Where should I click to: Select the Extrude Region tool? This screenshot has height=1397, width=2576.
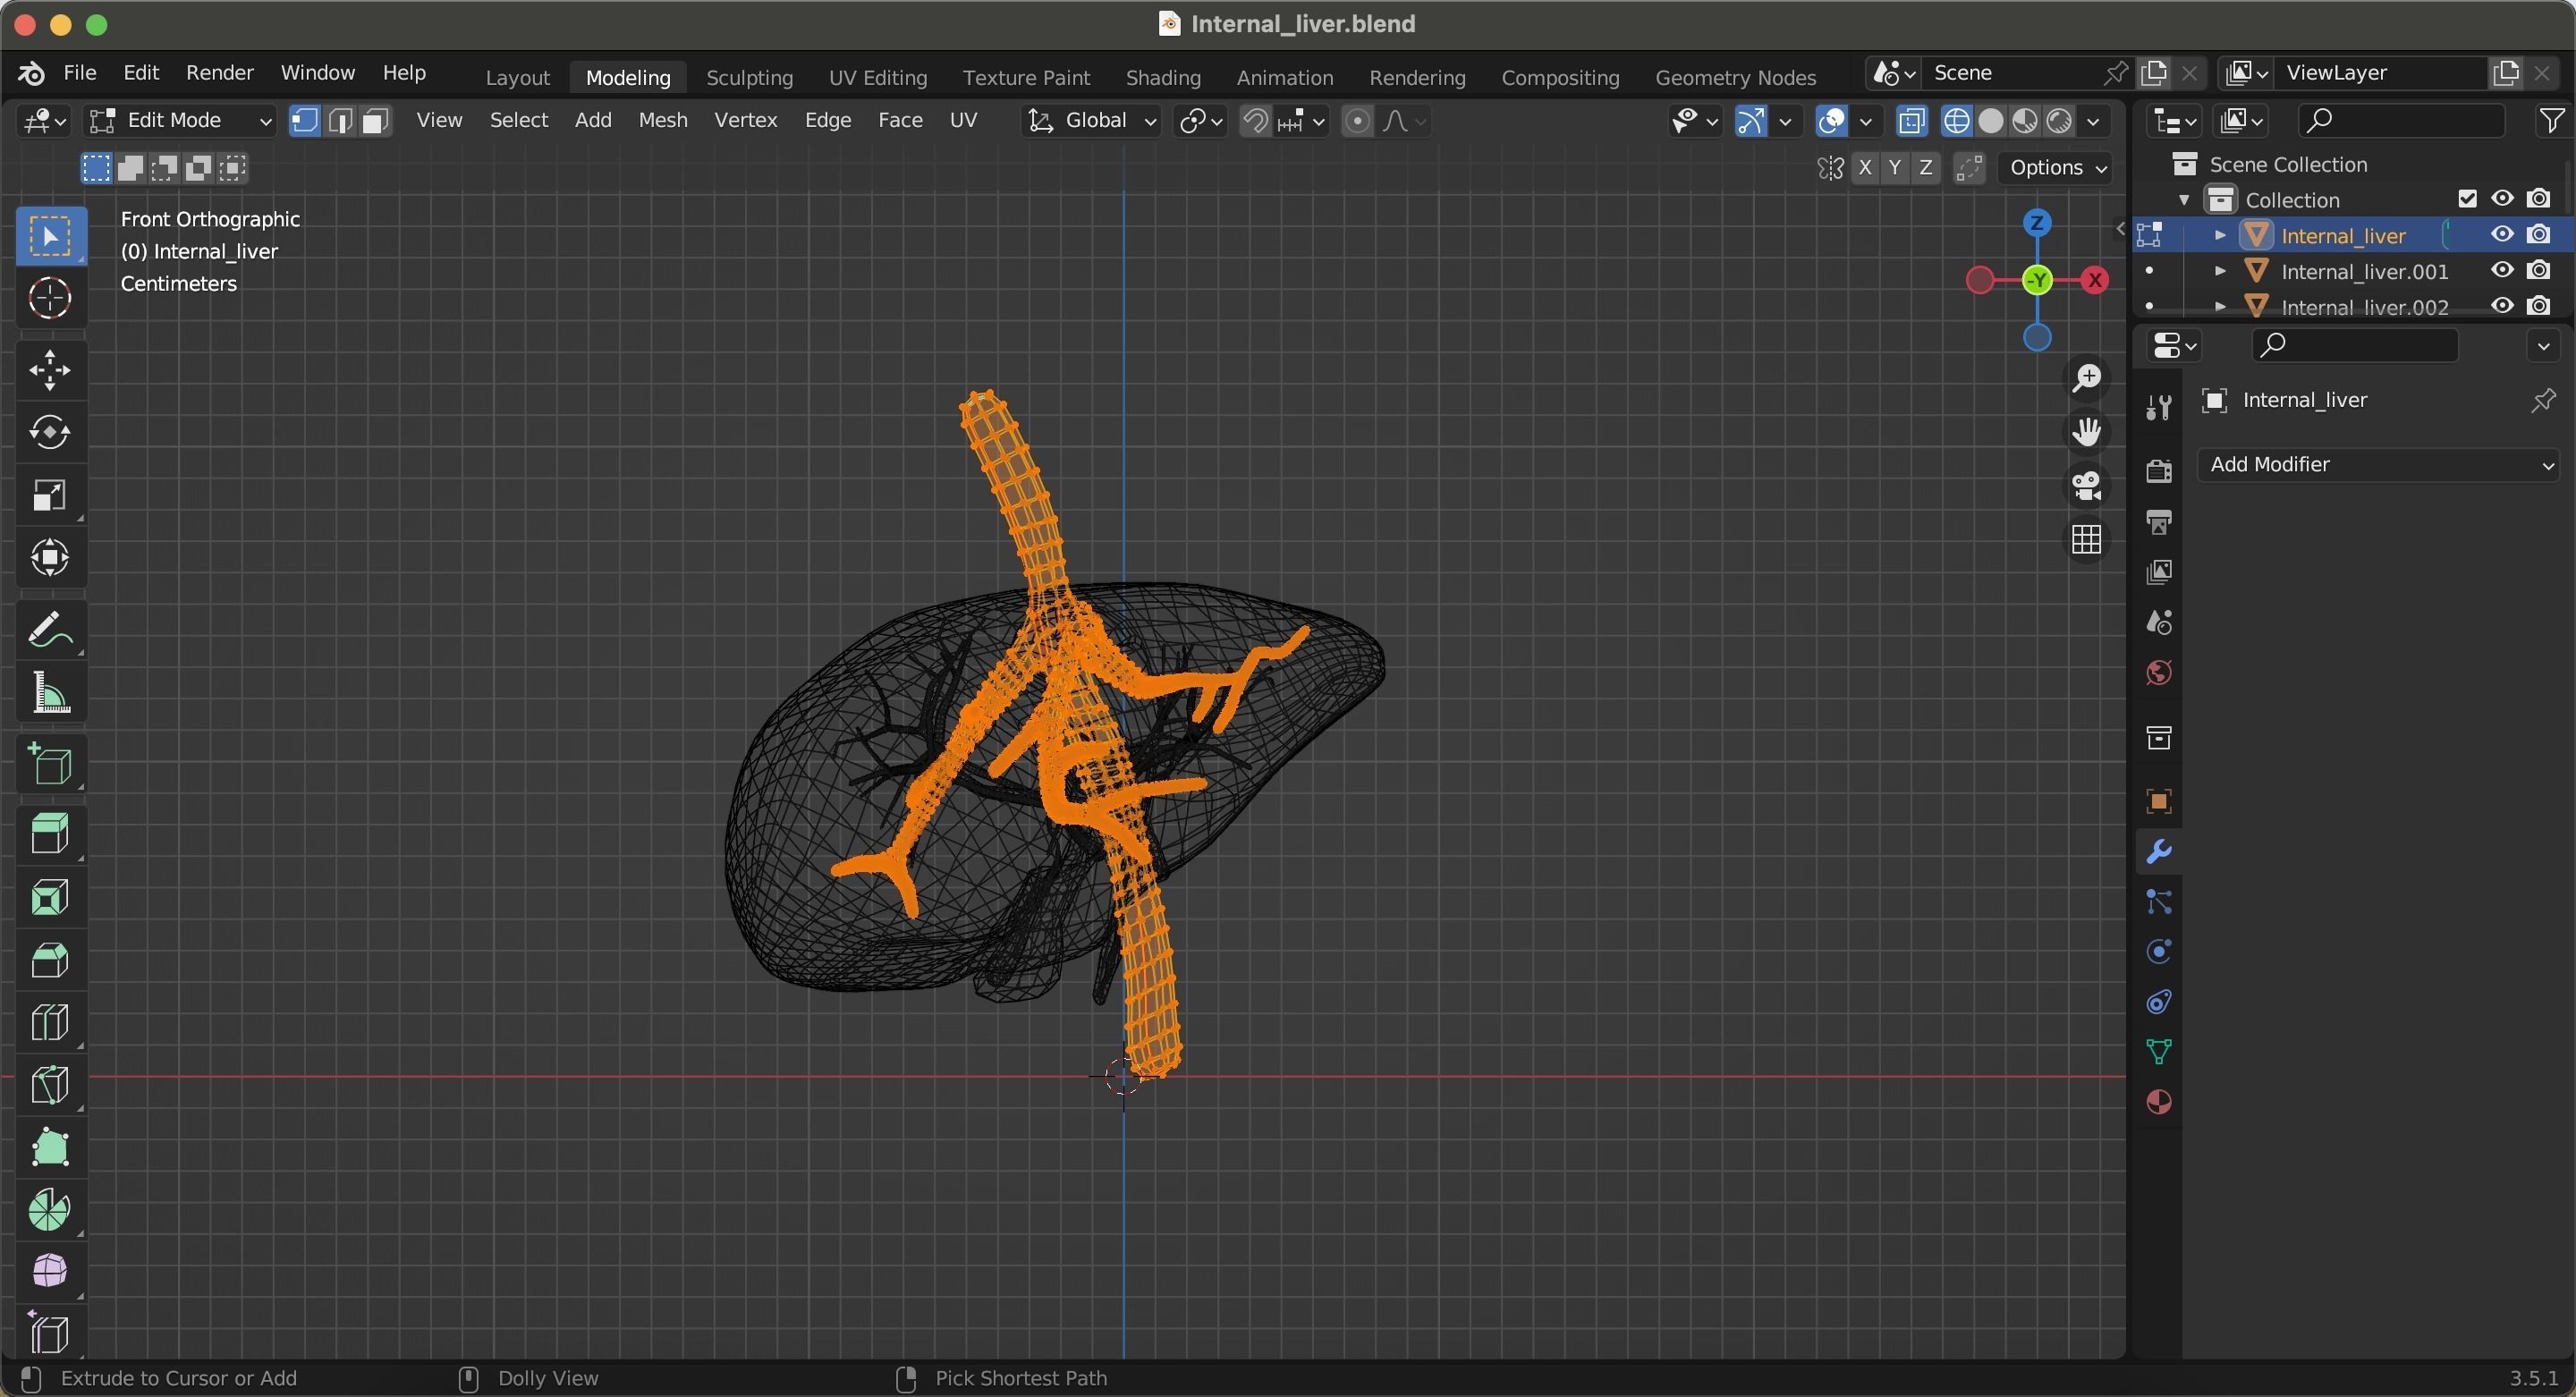50,834
